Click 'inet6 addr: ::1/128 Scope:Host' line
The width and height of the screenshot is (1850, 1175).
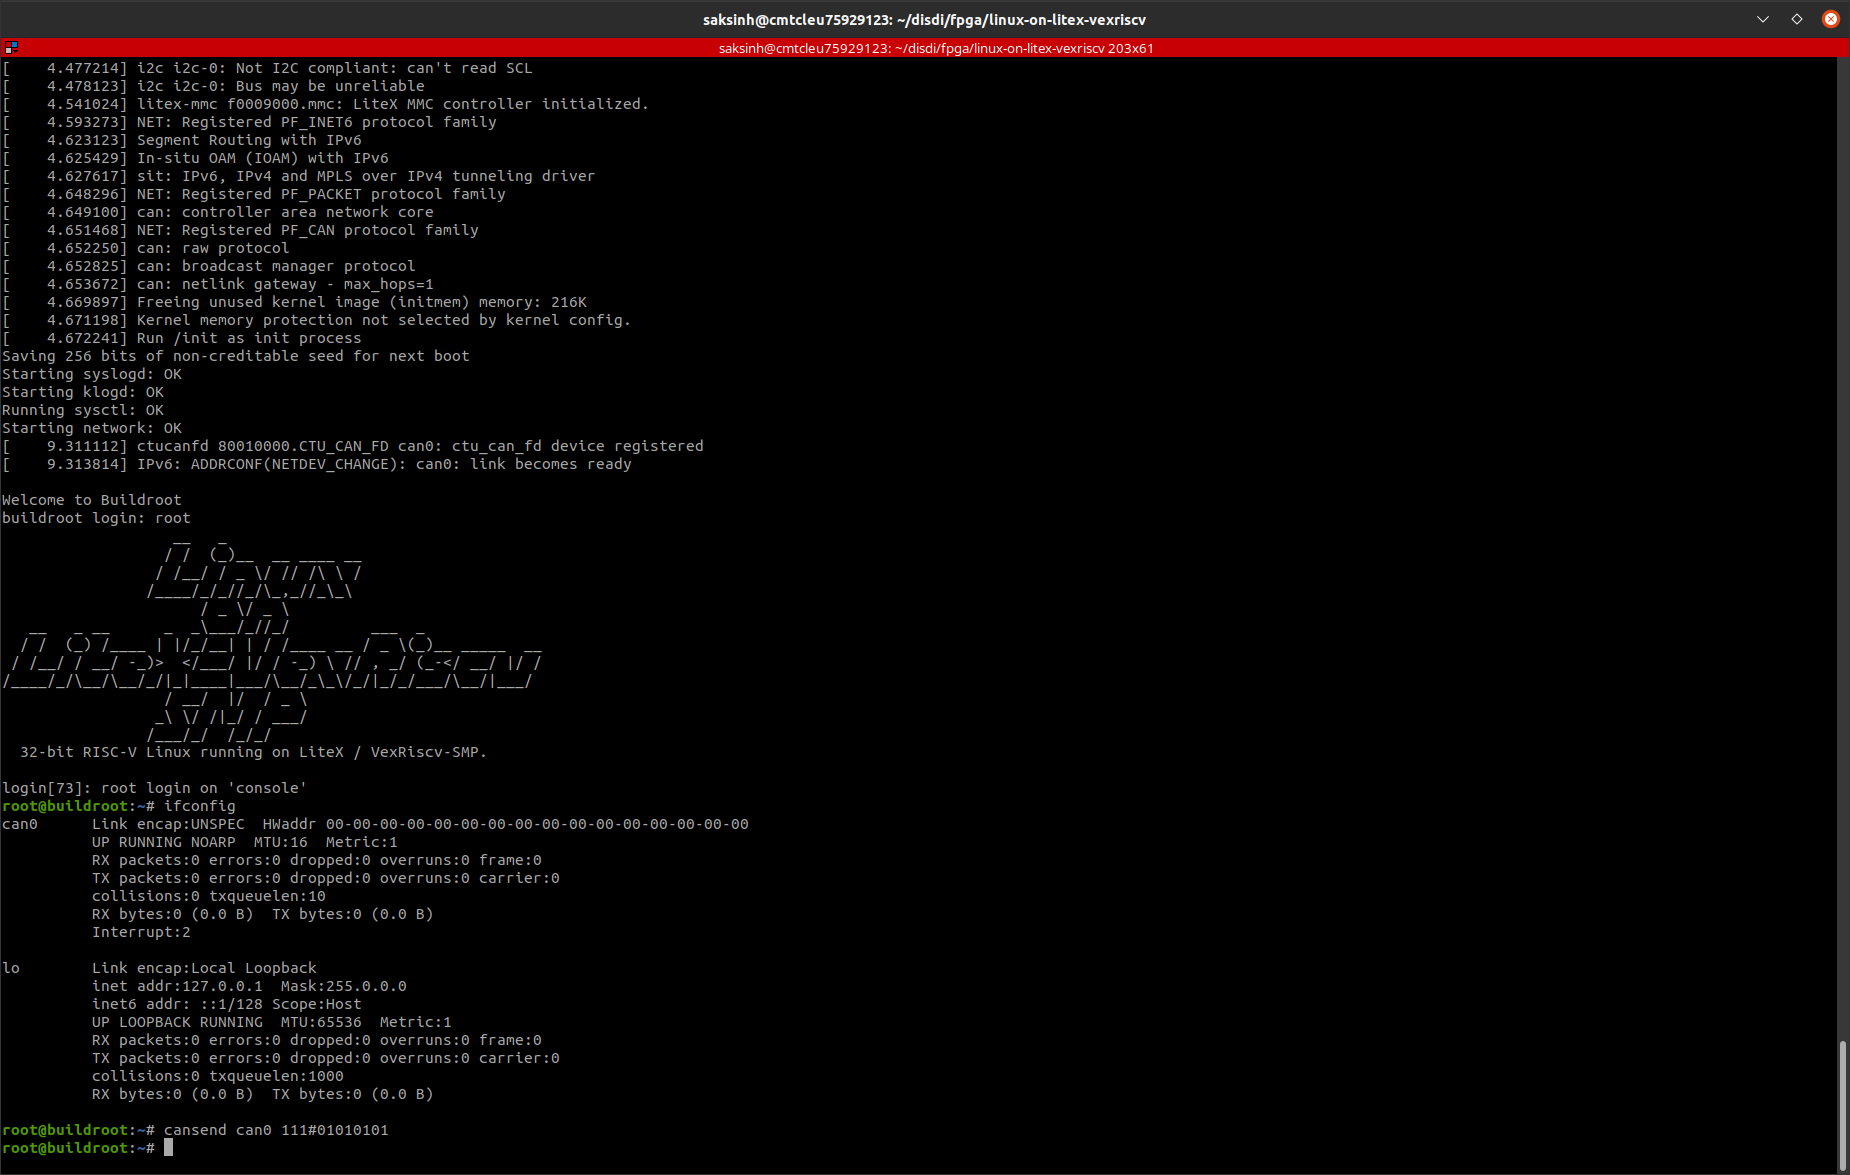(227, 1004)
